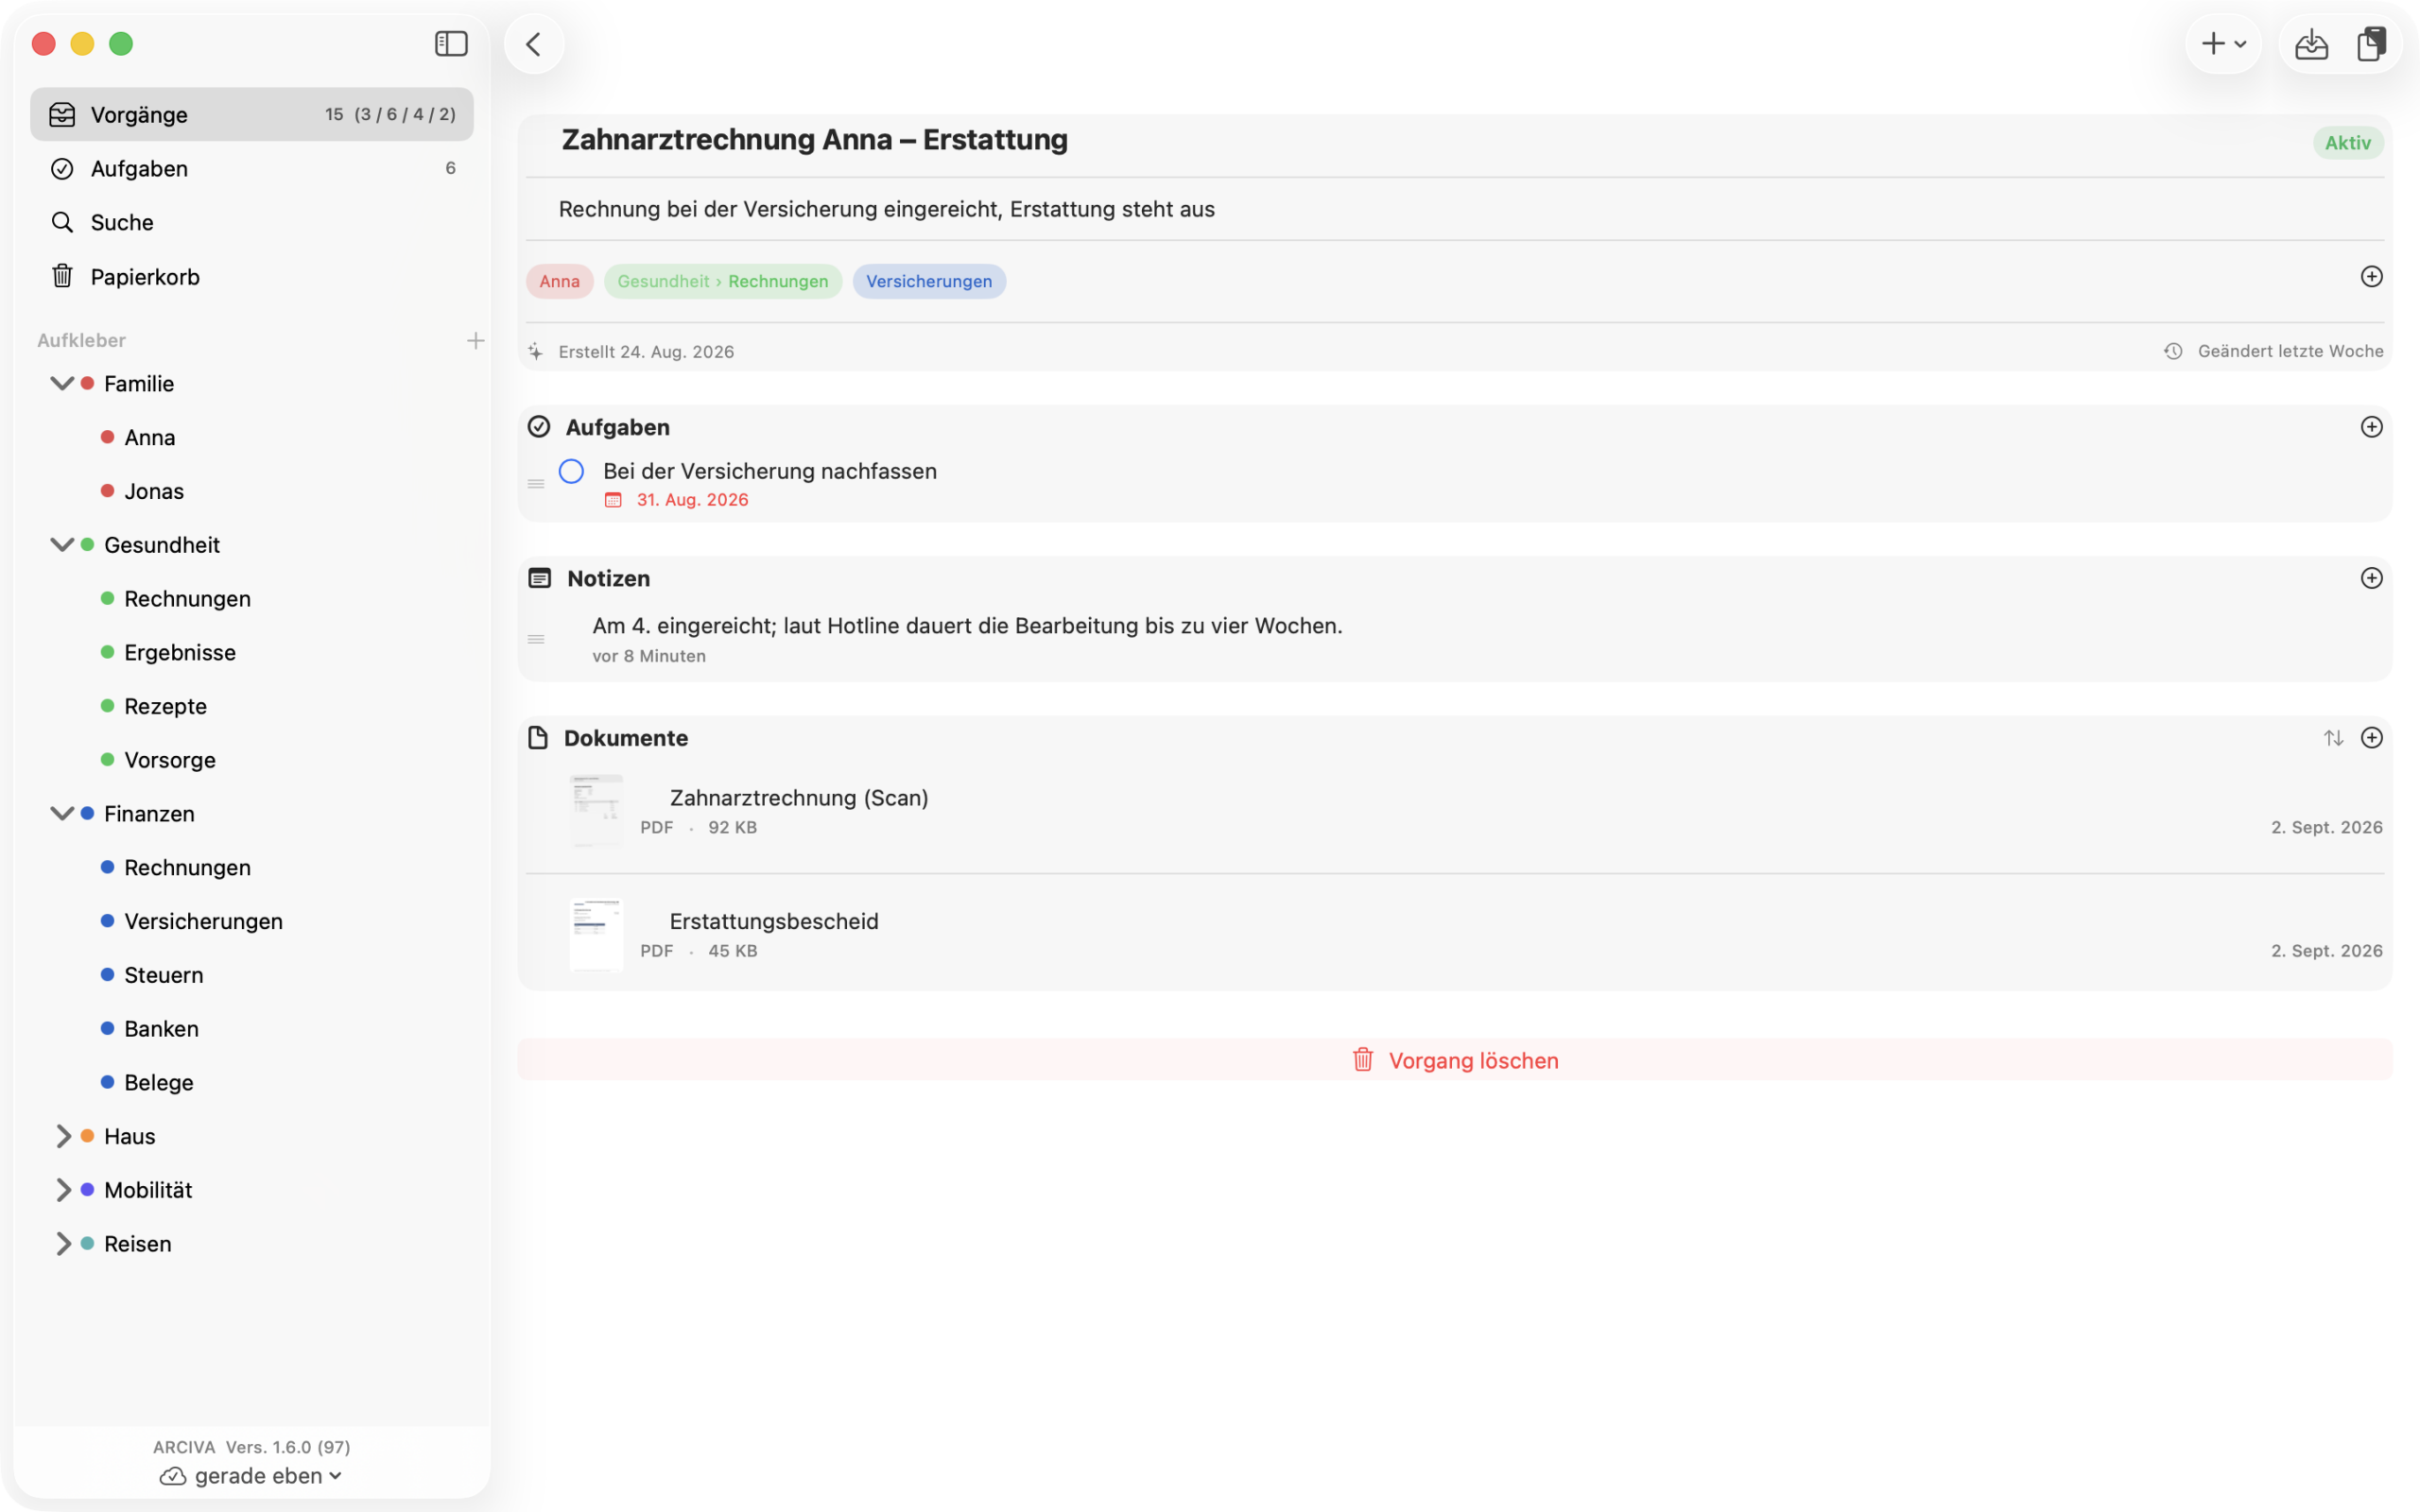Open the plus add-new dropdown in toolbar
Image resolution: width=2420 pixels, height=1512 pixels.
2223,44
